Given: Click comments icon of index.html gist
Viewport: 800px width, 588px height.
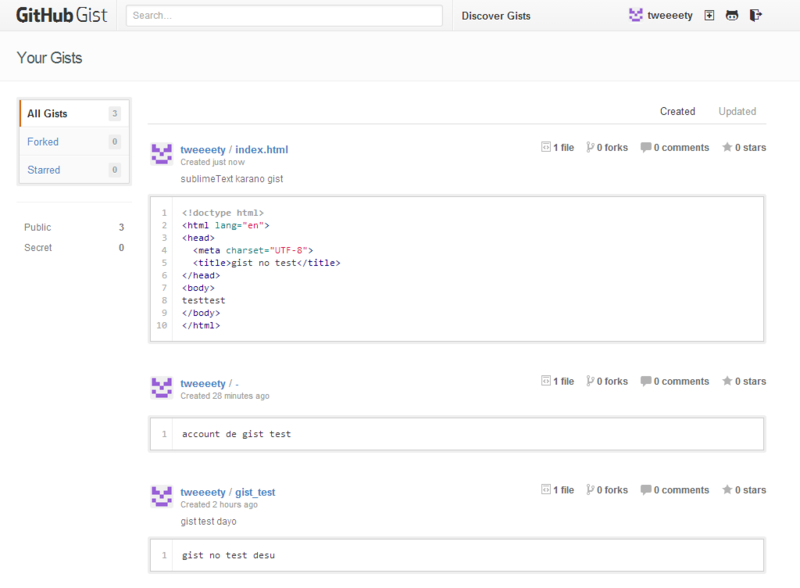Looking at the screenshot, I should pyautogui.click(x=646, y=147).
